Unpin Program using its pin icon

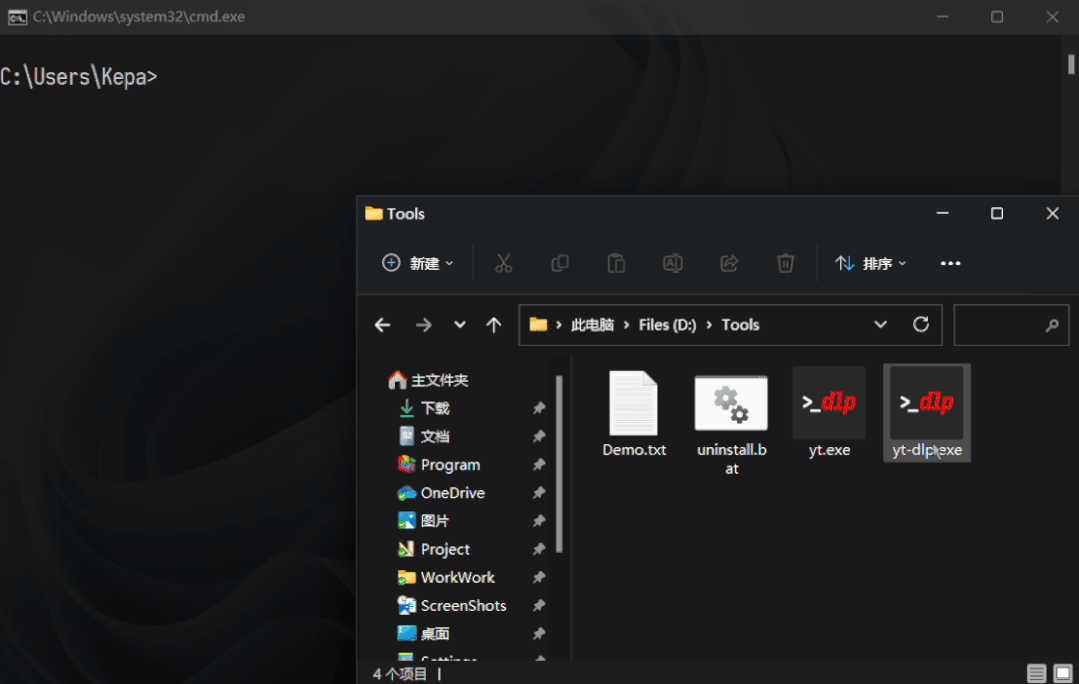click(539, 464)
